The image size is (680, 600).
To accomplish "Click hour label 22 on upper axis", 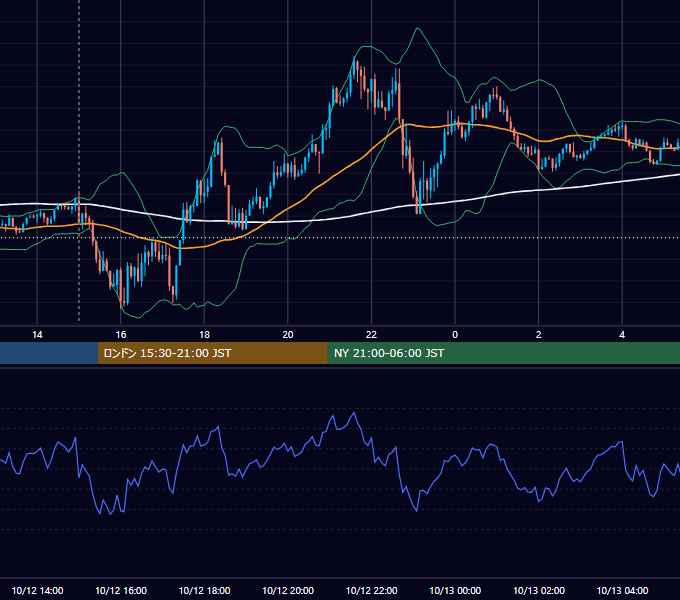I will (371, 334).
